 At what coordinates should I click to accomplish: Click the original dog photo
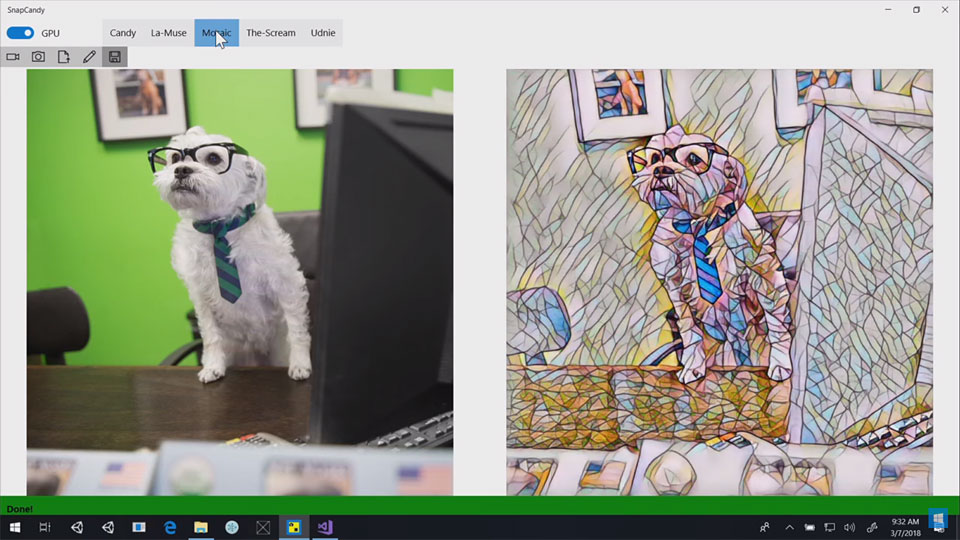coord(240,282)
